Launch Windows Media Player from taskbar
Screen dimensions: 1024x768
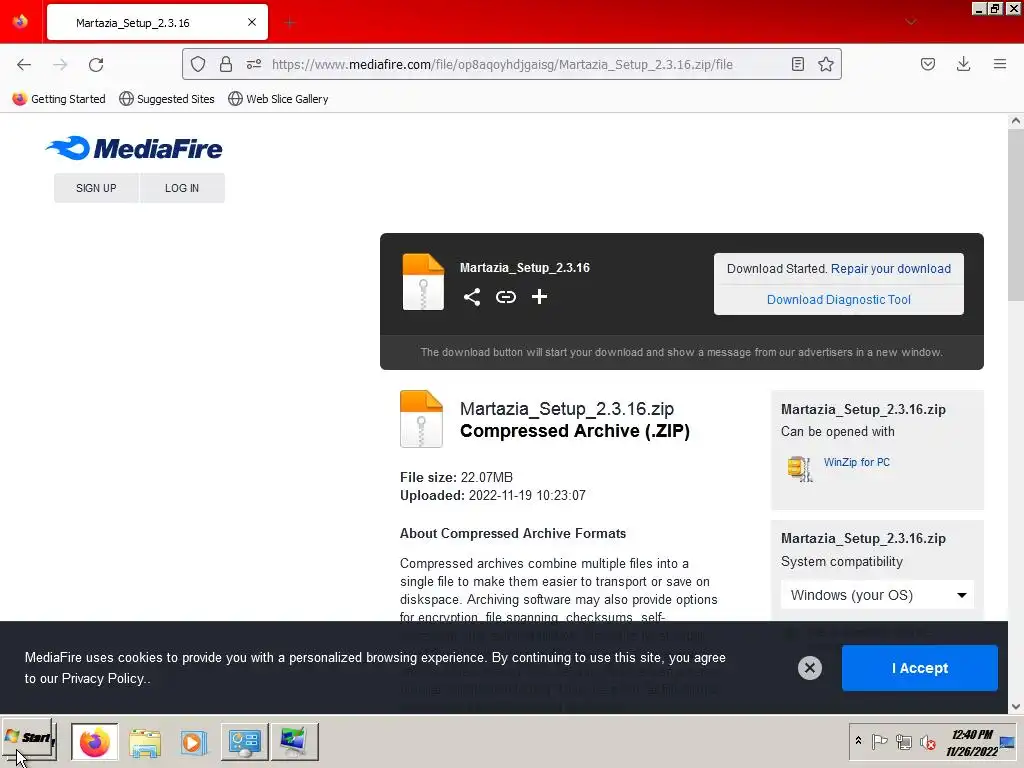(x=193, y=742)
